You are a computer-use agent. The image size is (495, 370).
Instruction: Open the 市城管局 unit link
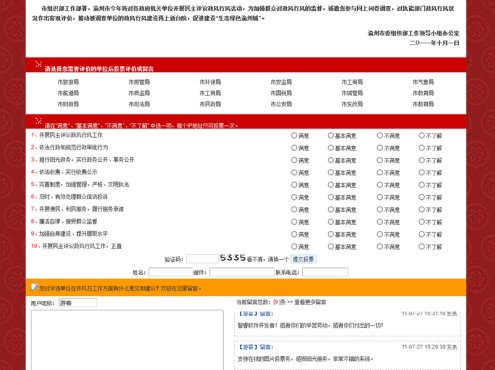pyautogui.click(x=352, y=93)
